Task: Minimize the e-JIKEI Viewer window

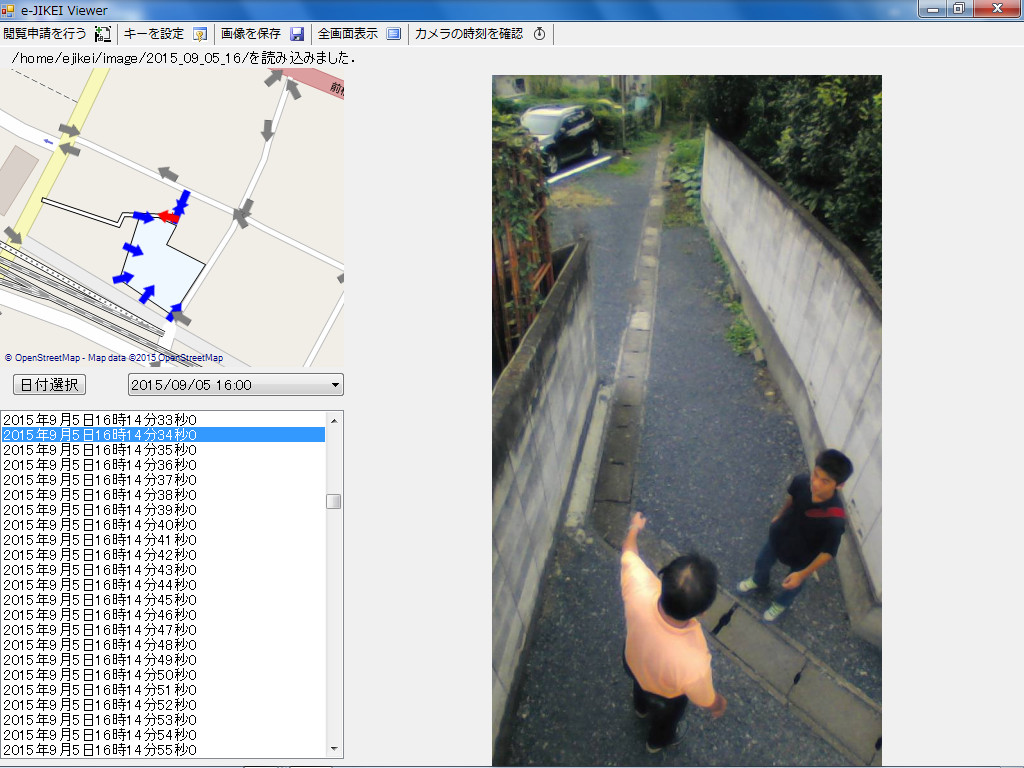Action: pyautogui.click(x=933, y=8)
